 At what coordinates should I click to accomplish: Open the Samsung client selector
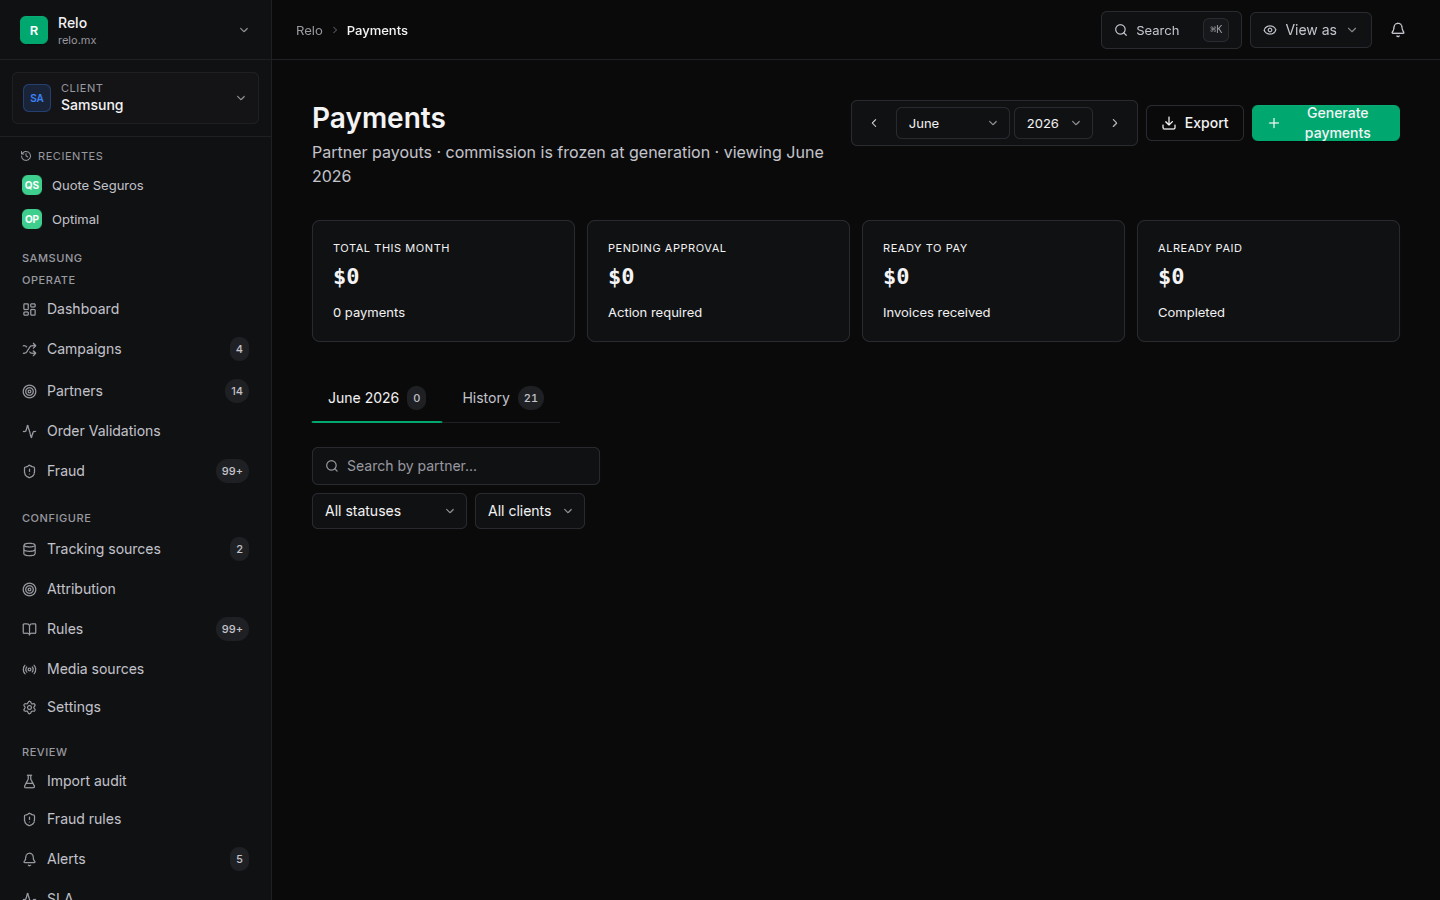click(x=135, y=98)
